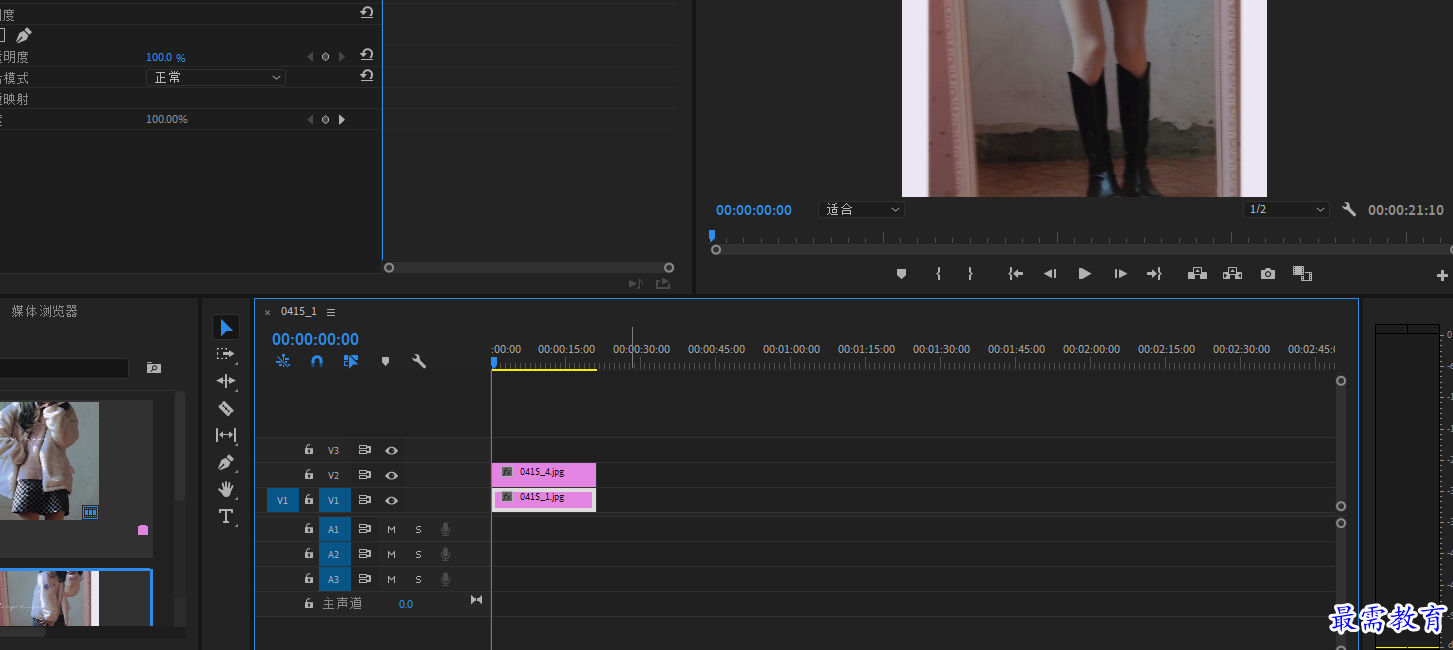The image size is (1453, 650).
Task: Add marker in program monitor
Action: [x=901, y=274]
